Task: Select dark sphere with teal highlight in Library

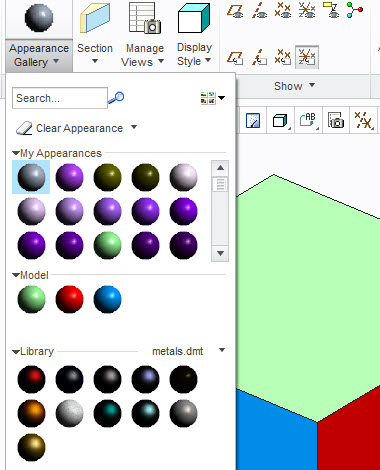Action: pos(107,413)
